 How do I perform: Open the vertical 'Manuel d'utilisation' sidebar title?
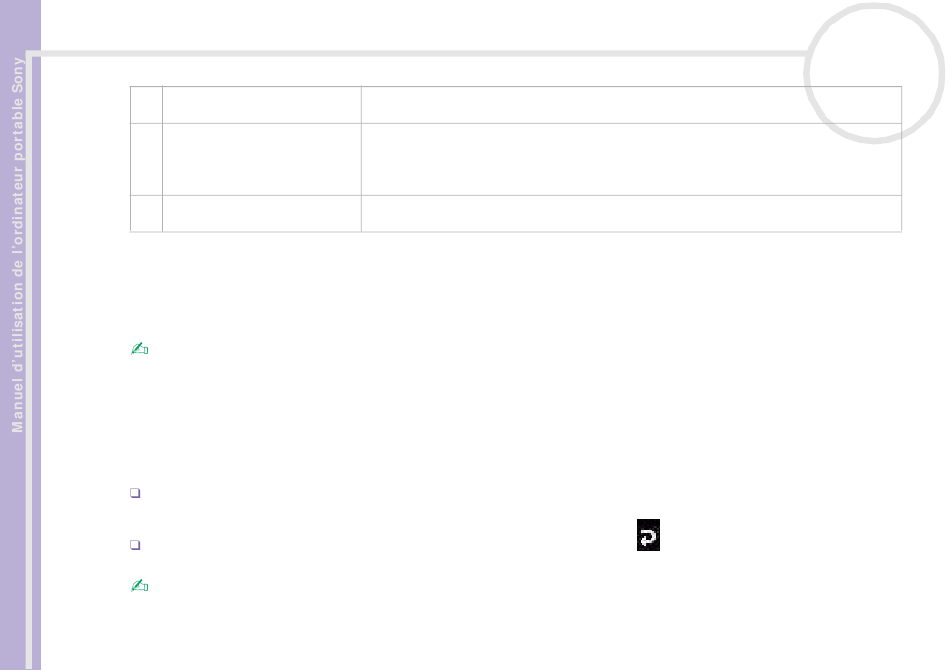[18, 245]
